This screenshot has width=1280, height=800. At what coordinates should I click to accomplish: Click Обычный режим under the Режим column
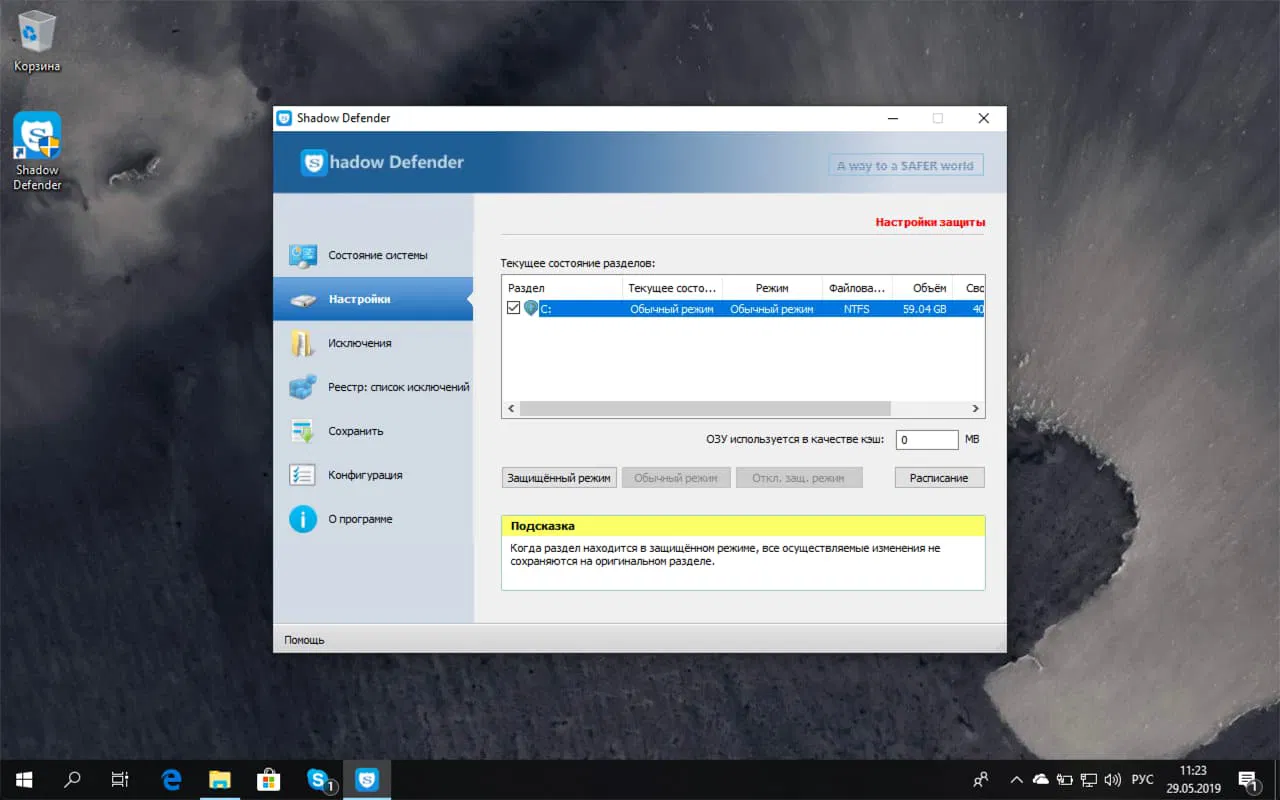click(772, 309)
